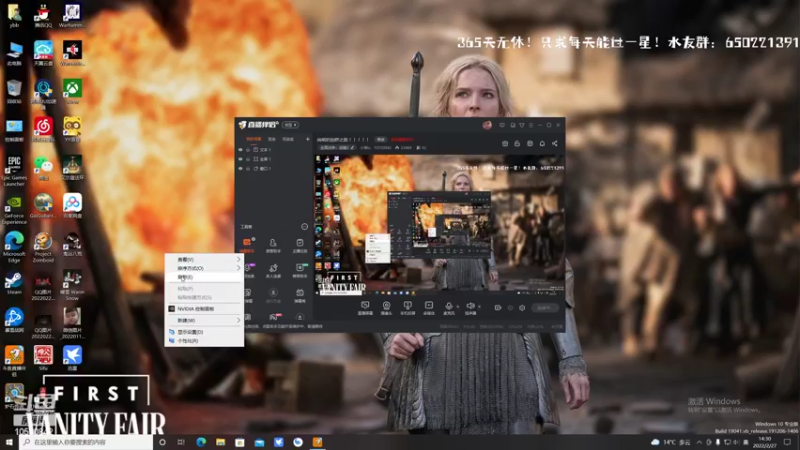Select the GeForce Experience desktop icon

[x=14, y=209]
